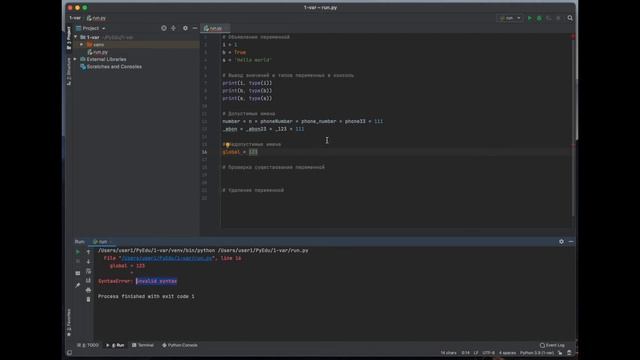Open the run configuration dropdown
This screenshot has width=640, height=360.
[x=510, y=18]
